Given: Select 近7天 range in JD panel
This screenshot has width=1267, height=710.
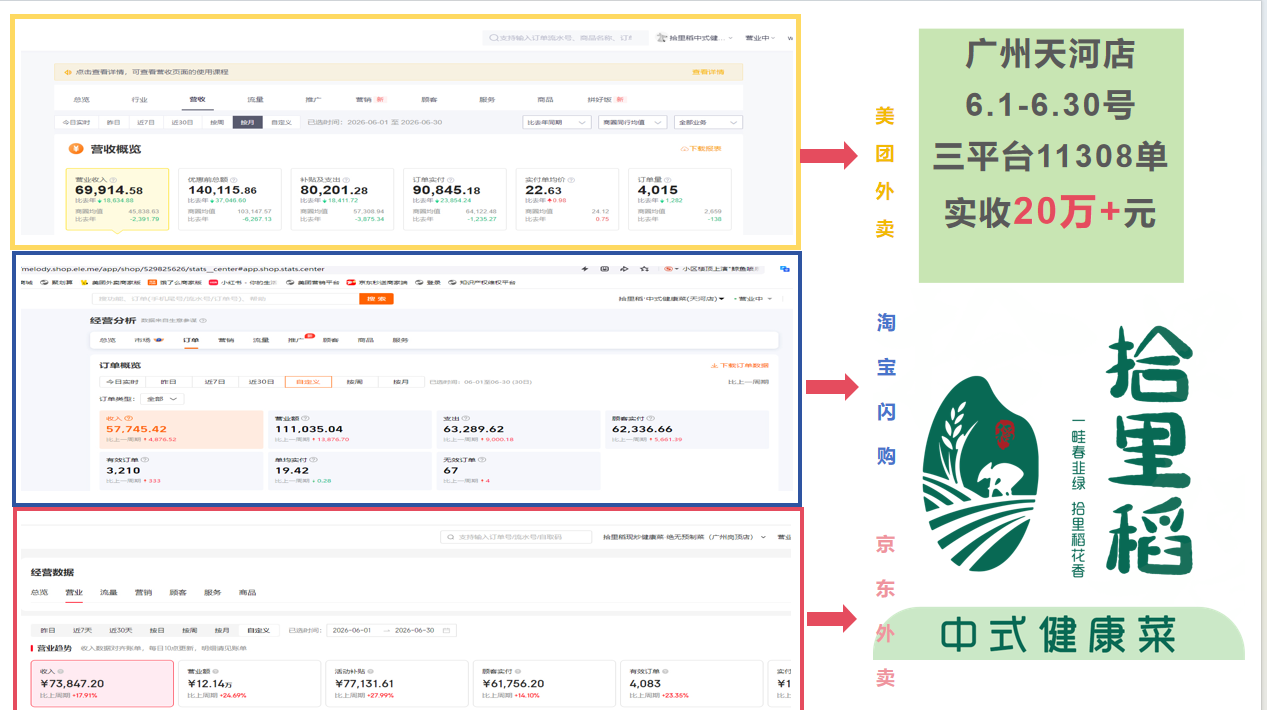Looking at the screenshot, I should click(x=82, y=631).
